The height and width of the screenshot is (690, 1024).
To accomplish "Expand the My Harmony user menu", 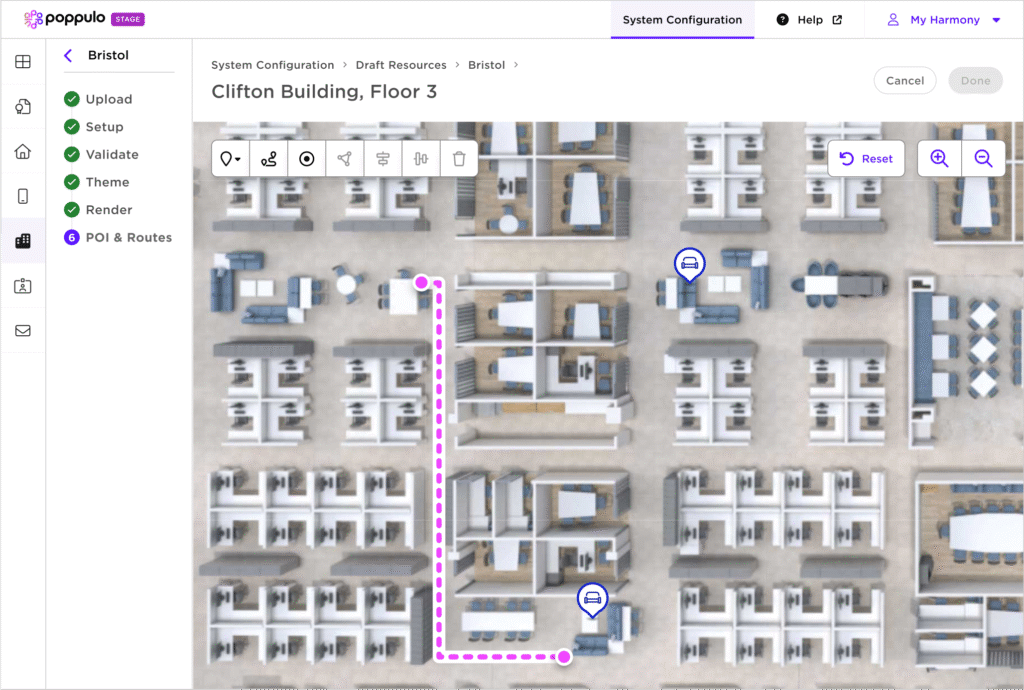I will coord(945,20).
